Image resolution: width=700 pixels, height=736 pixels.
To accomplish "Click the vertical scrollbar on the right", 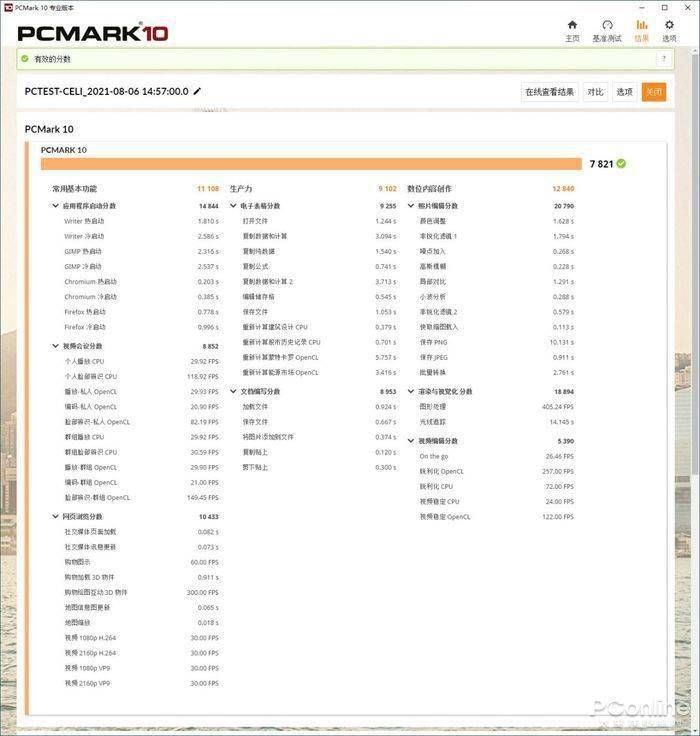I will coord(695,263).
